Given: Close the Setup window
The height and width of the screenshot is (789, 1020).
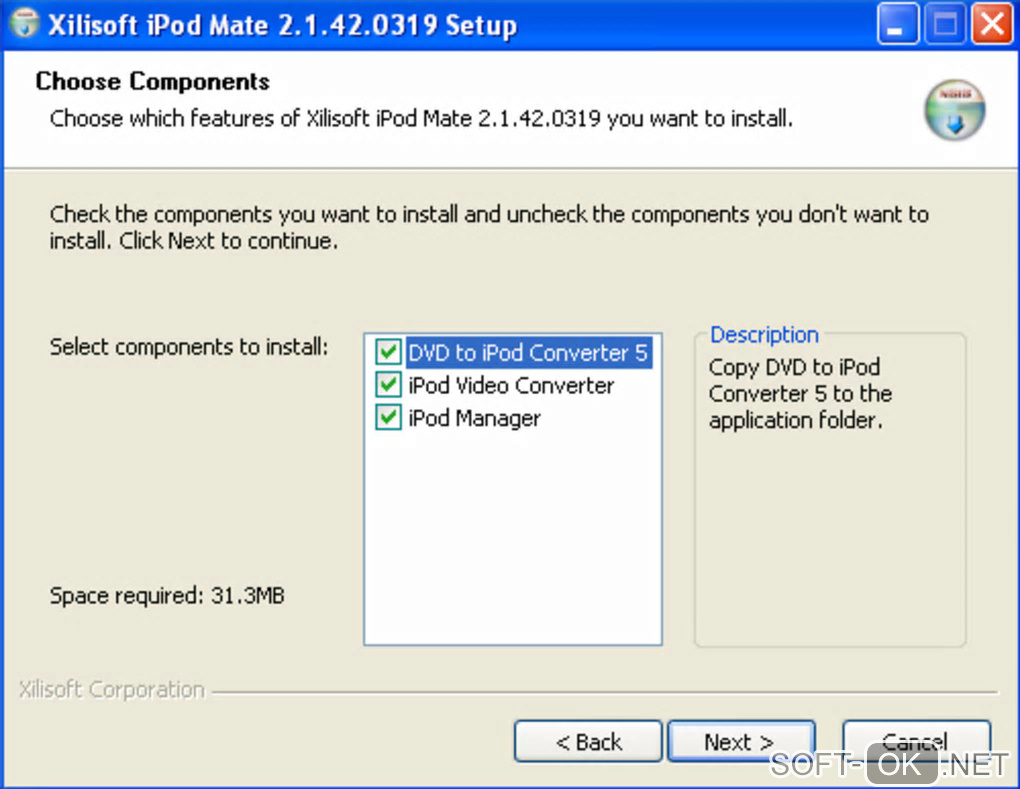Looking at the screenshot, I should coord(991,24).
